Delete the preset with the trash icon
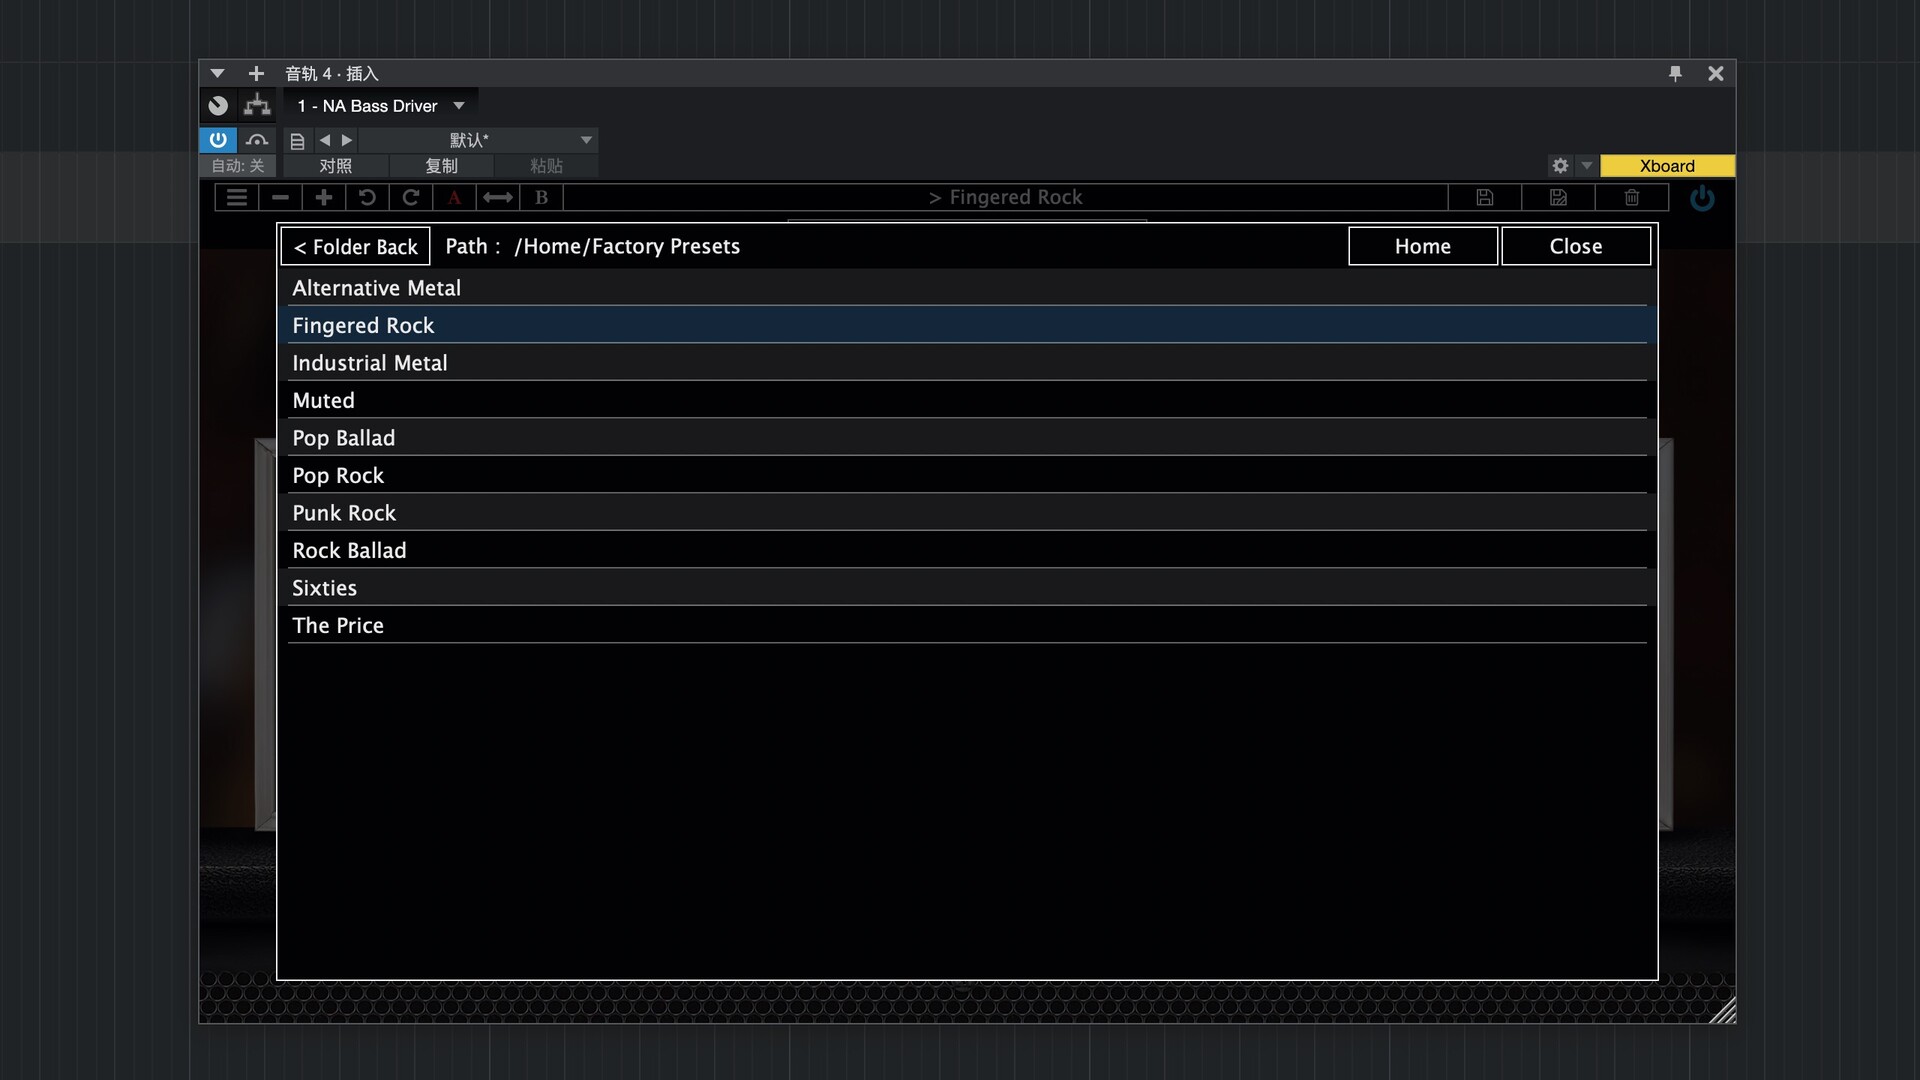Image resolution: width=1920 pixels, height=1080 pixels. (x=1632, y=197)
